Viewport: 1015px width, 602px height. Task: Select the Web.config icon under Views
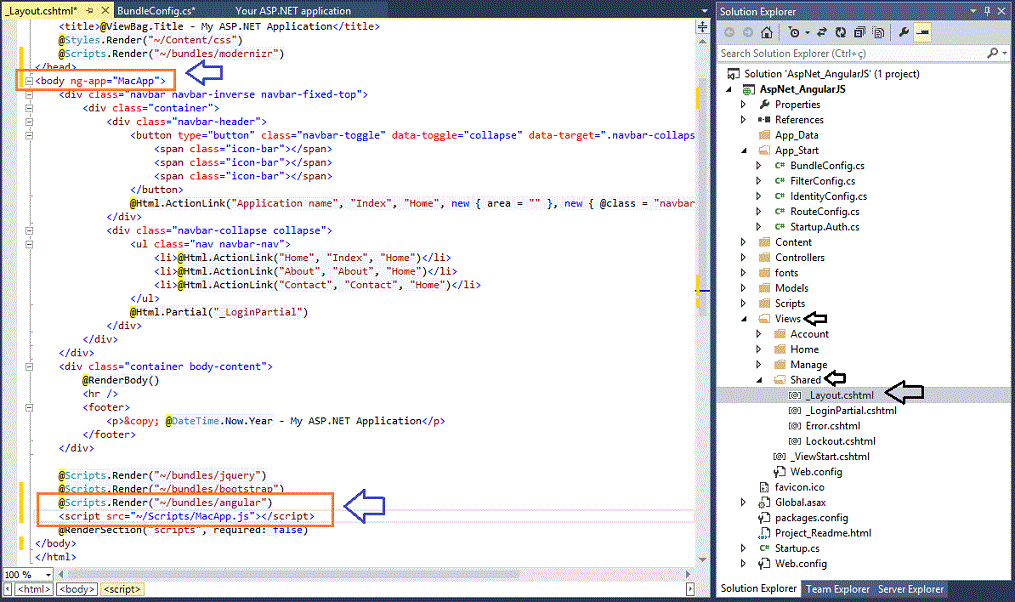(779, 472)
